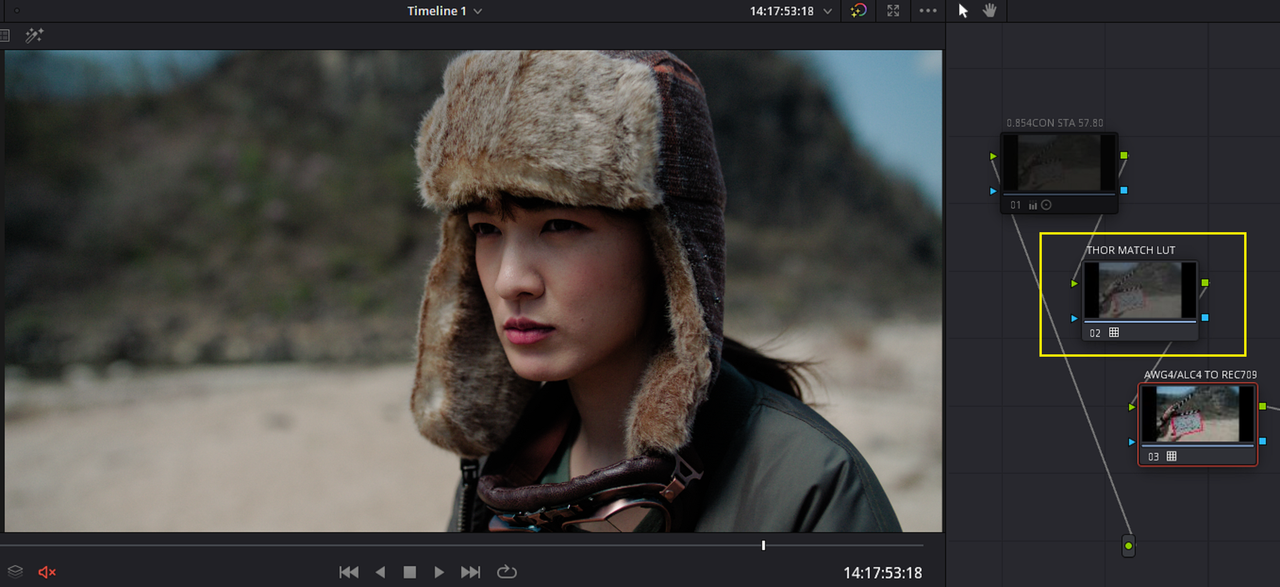Jump to the last frame

[x=470, y=572]
